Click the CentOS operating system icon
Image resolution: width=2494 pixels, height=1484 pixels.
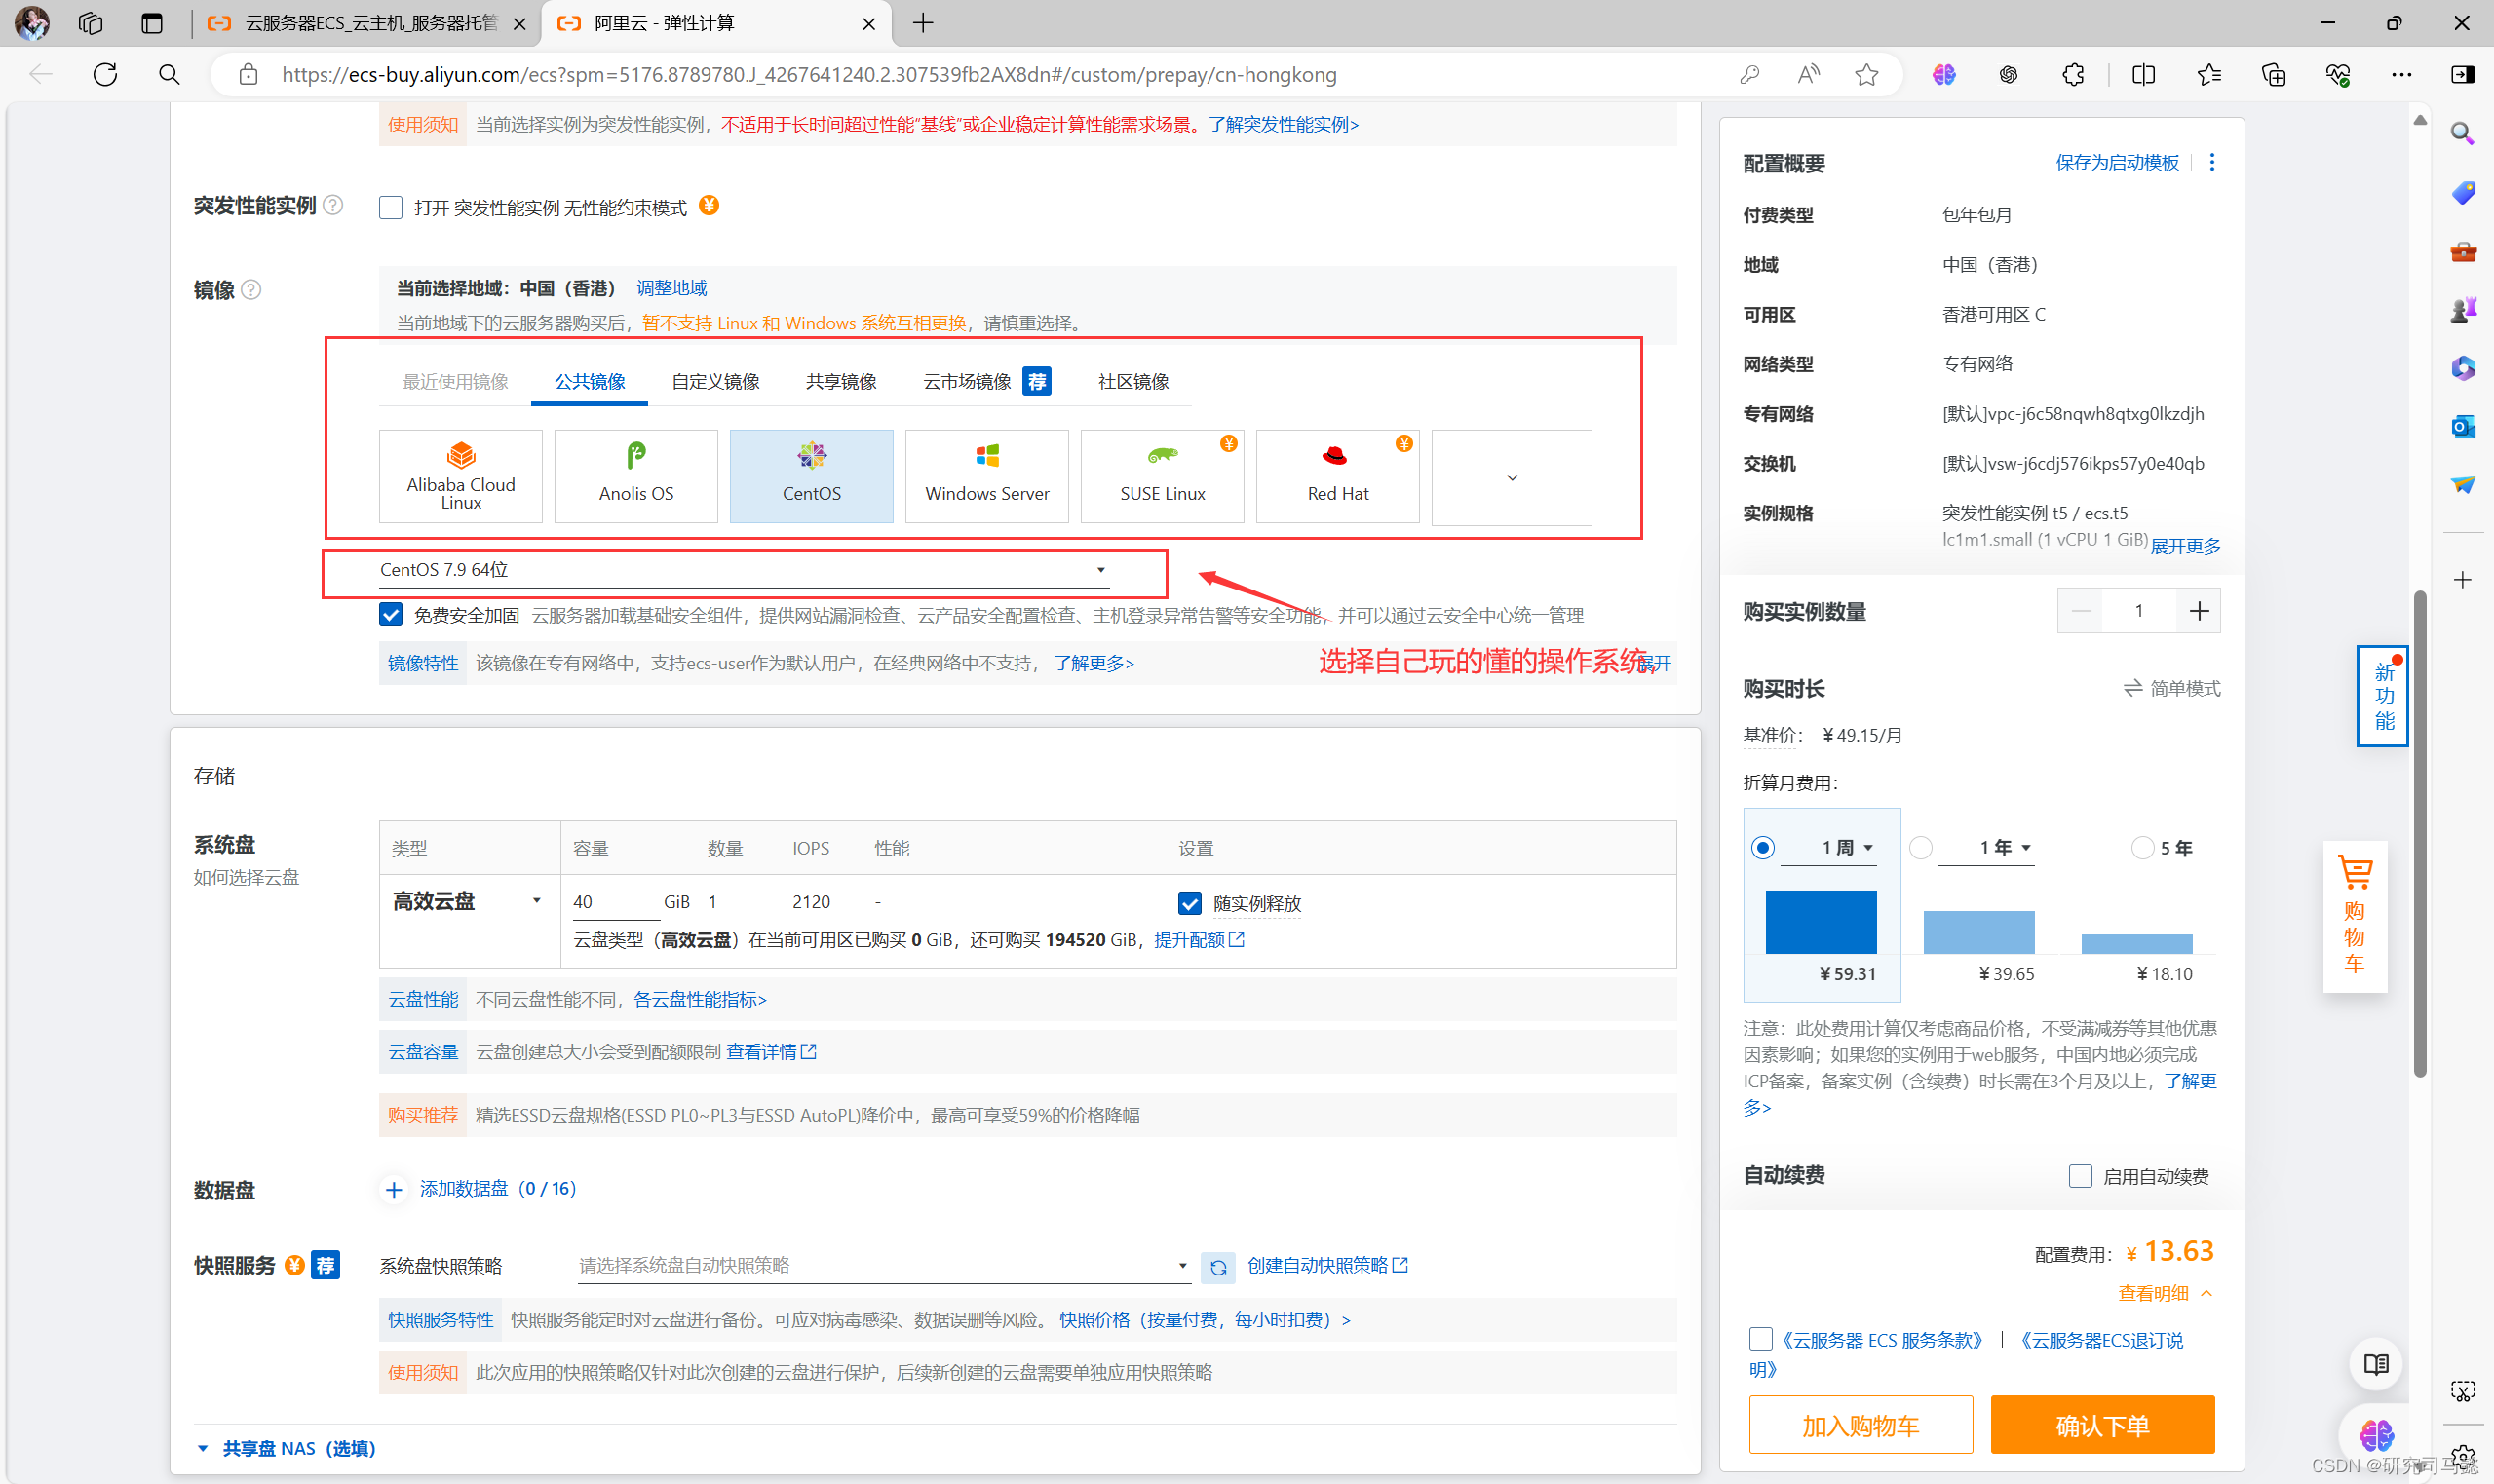[x=813, y=476]
